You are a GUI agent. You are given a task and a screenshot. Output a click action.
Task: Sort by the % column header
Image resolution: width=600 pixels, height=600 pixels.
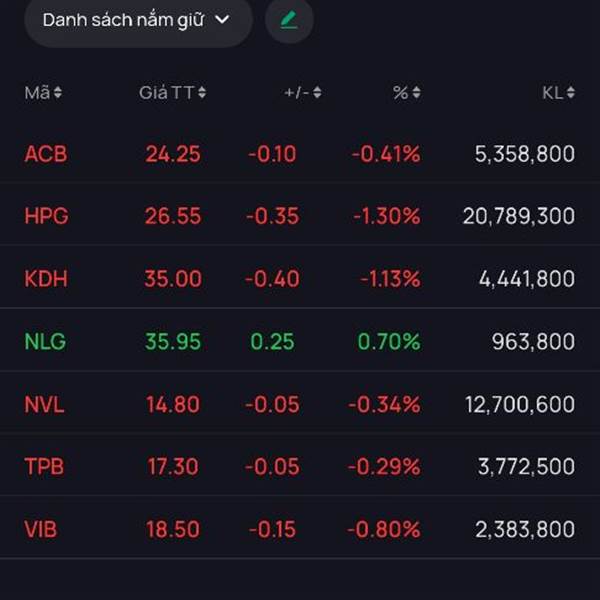click(x=406, y=93)
